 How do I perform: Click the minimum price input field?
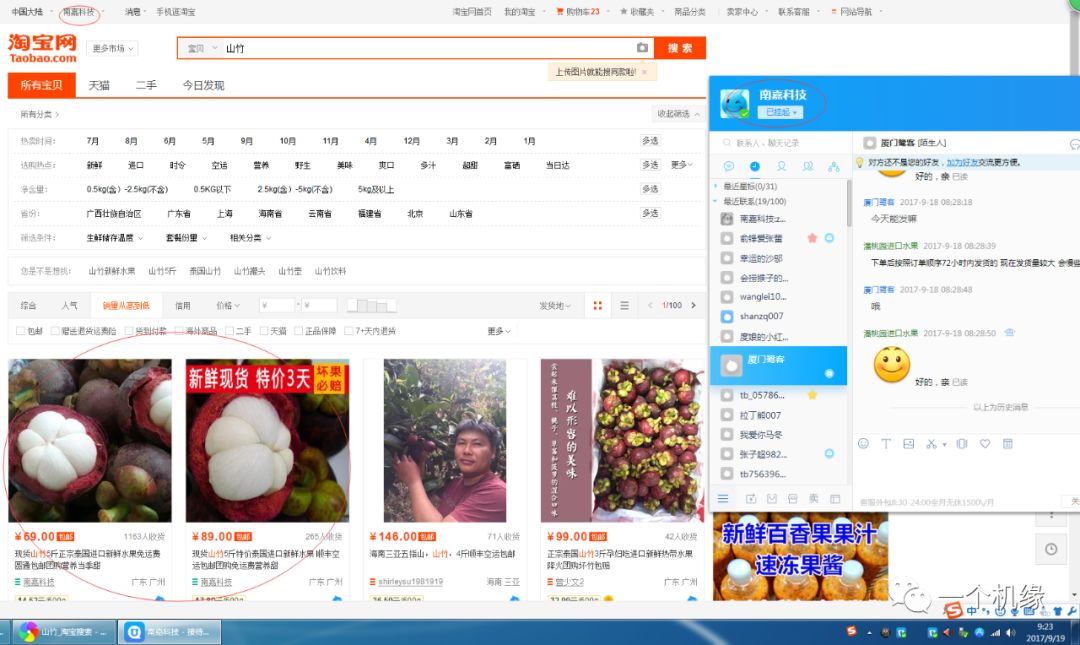click(278, 305)
